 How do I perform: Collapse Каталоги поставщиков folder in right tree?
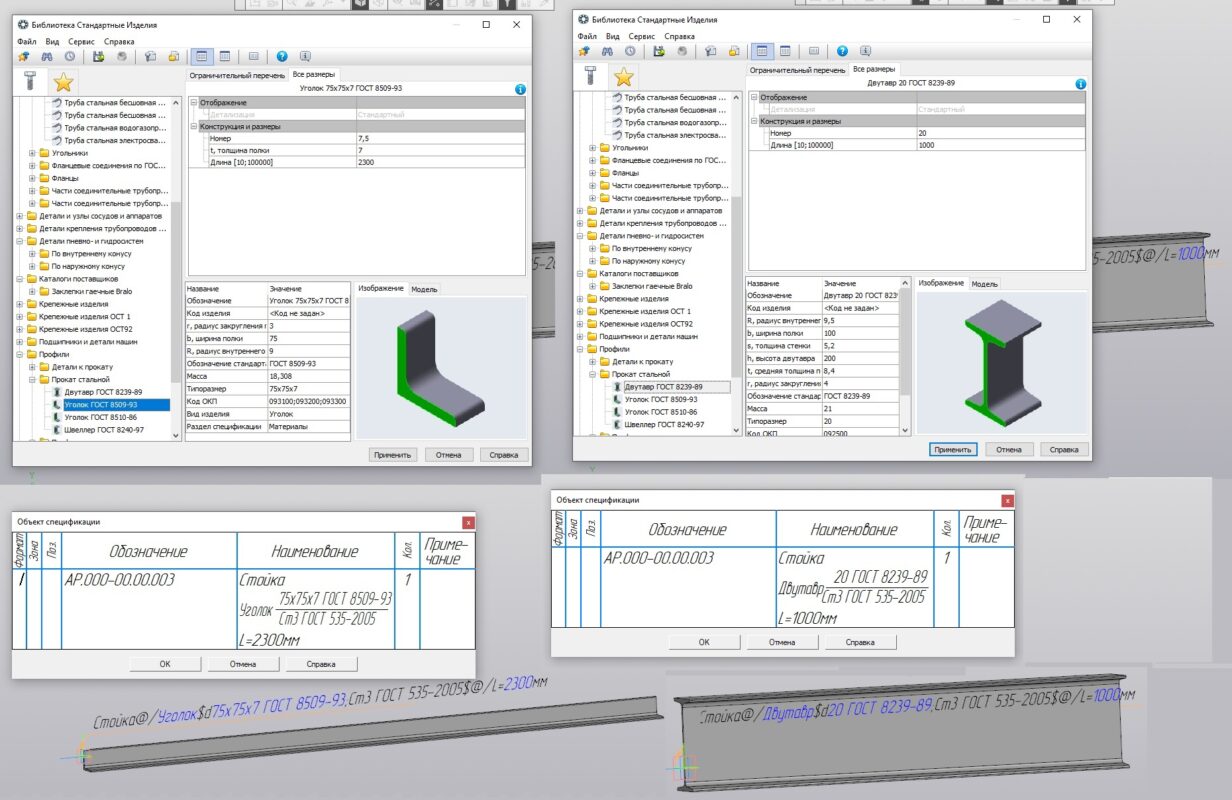(580, 273)
